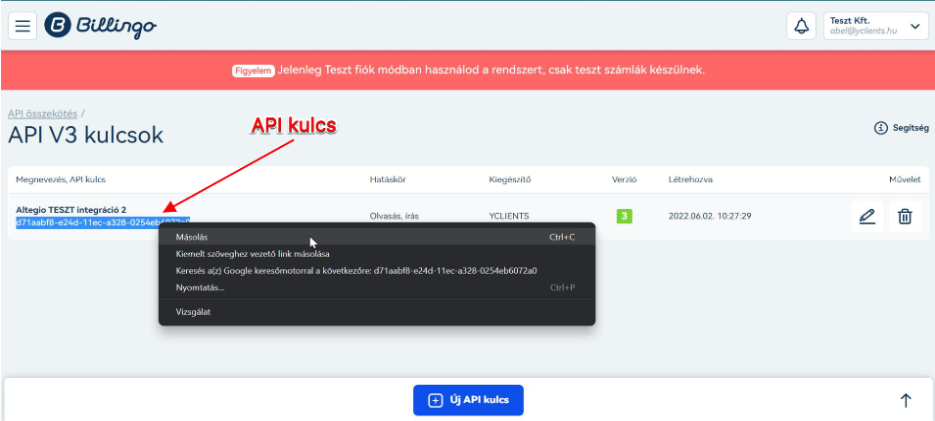Open notifications bell
The height and width of the screenshot is (421, 935).
tap(801, 26)
